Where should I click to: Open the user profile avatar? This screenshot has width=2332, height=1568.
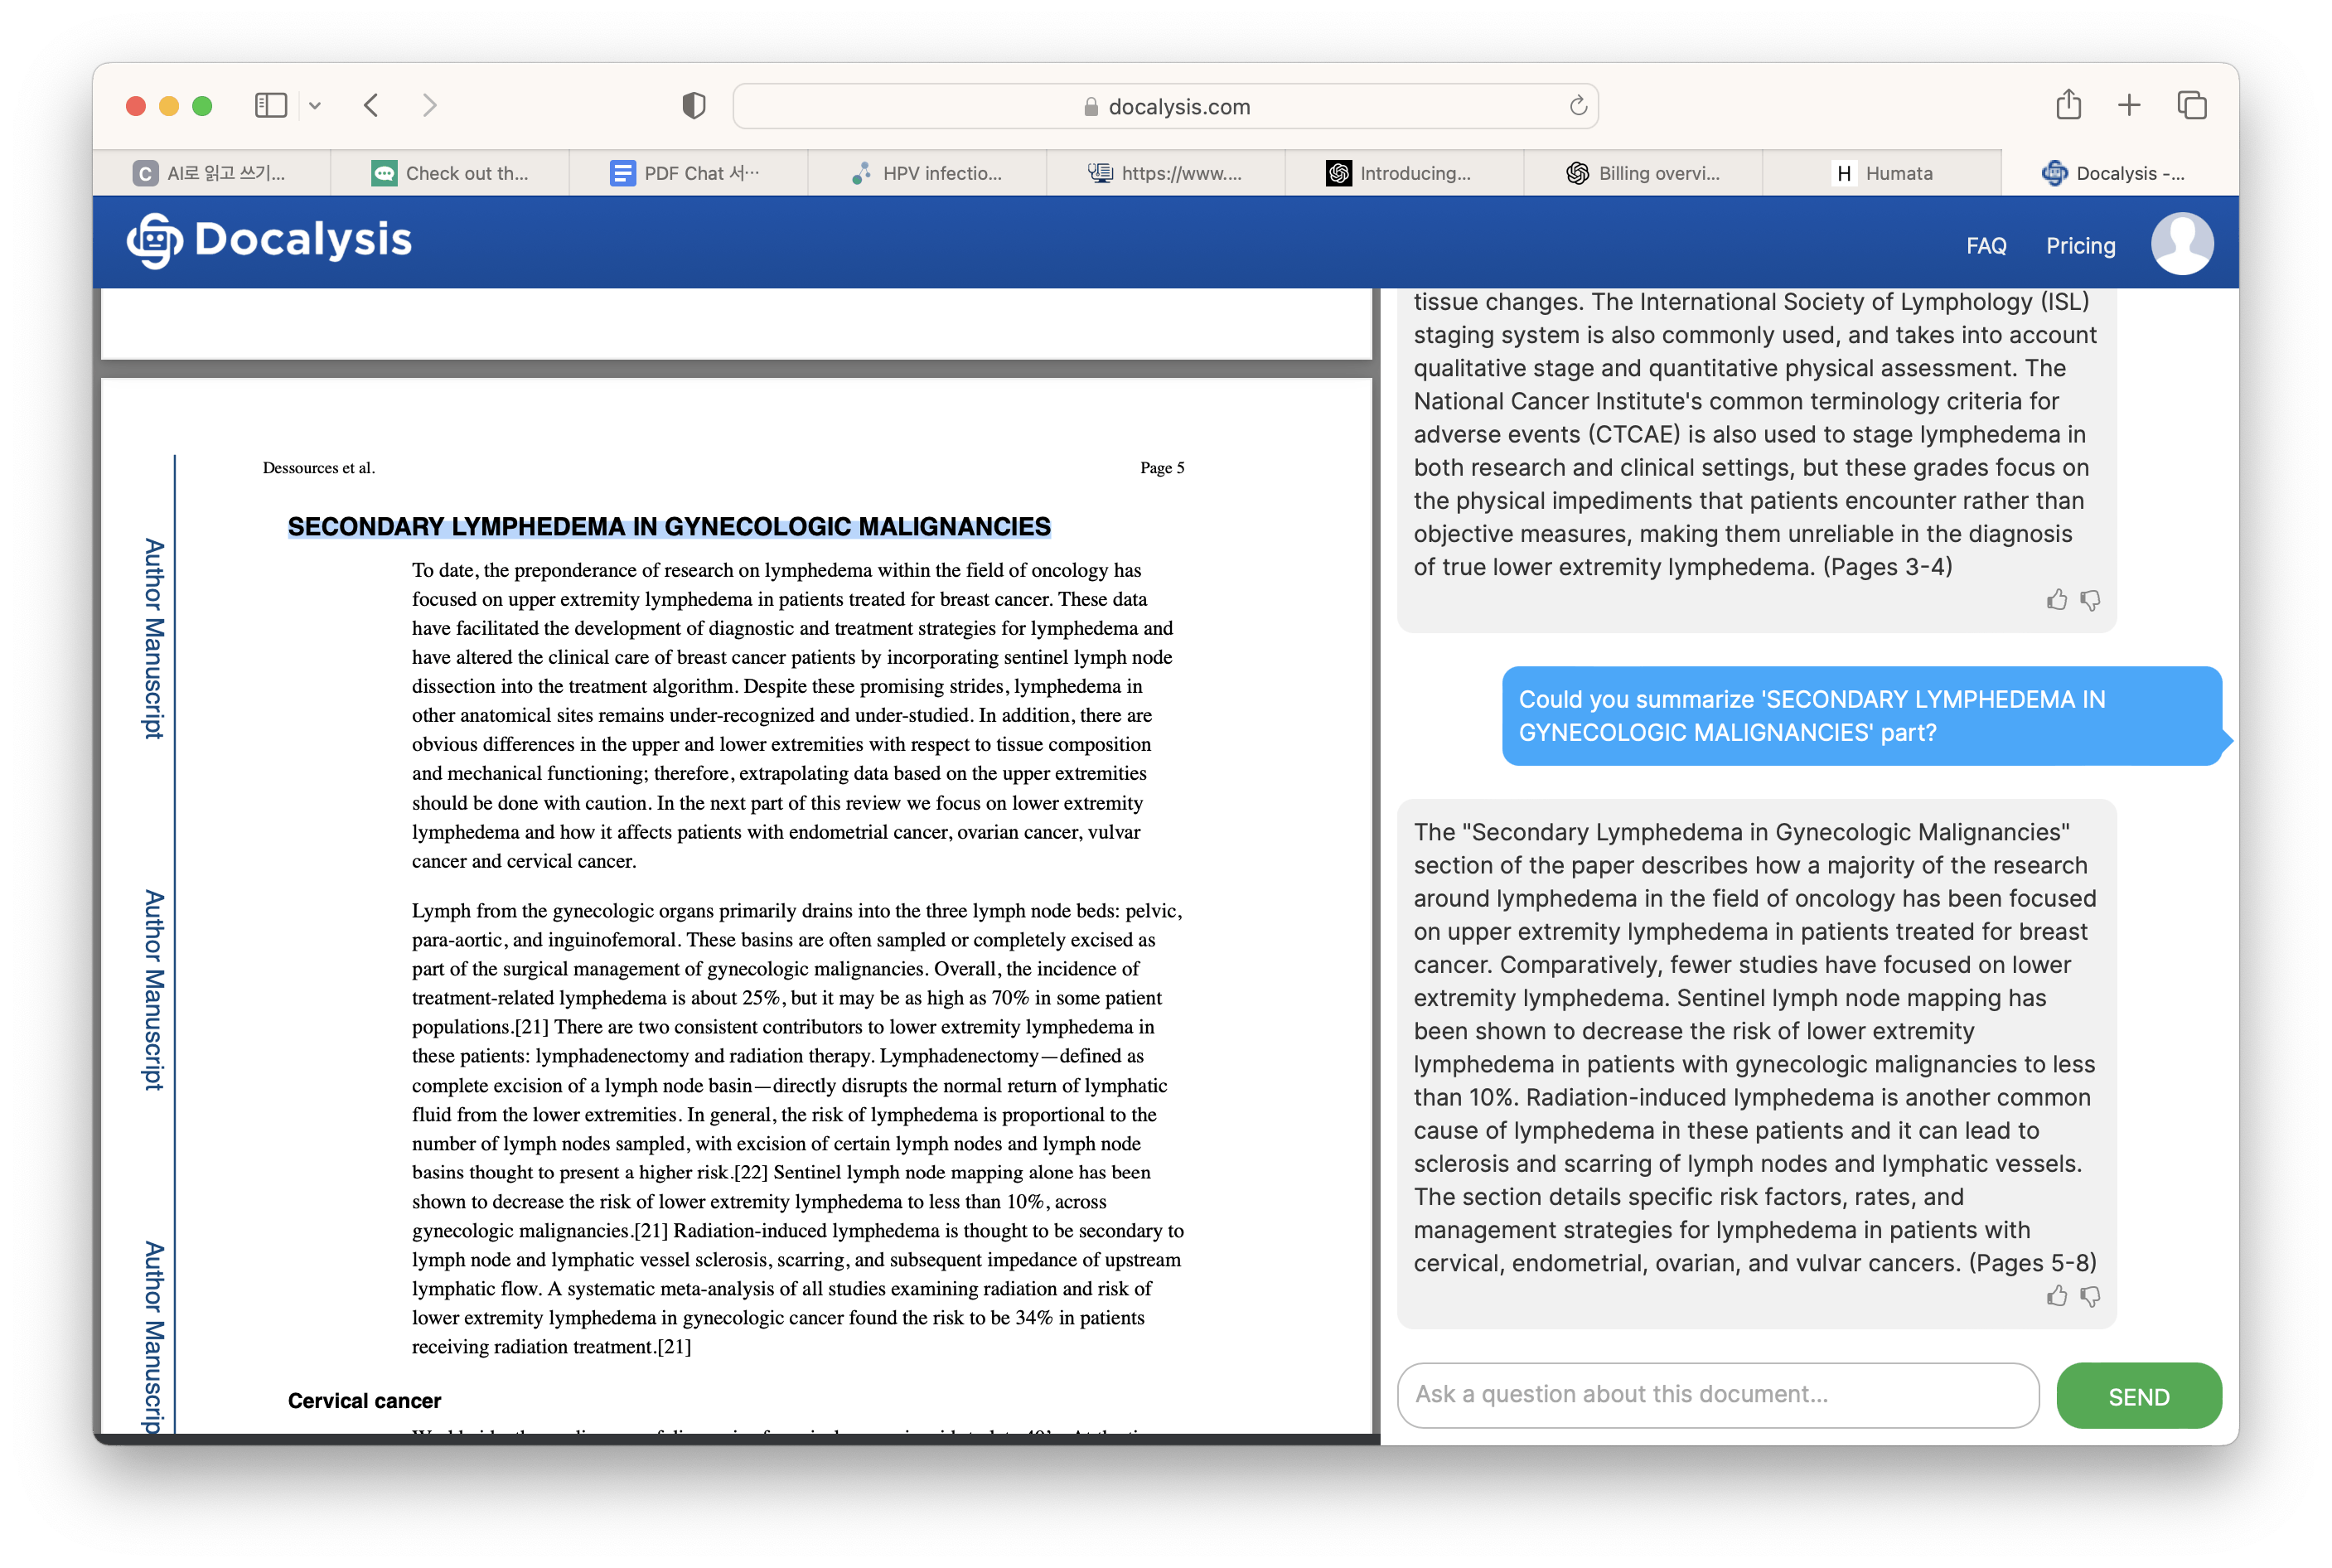point(2181,243)
